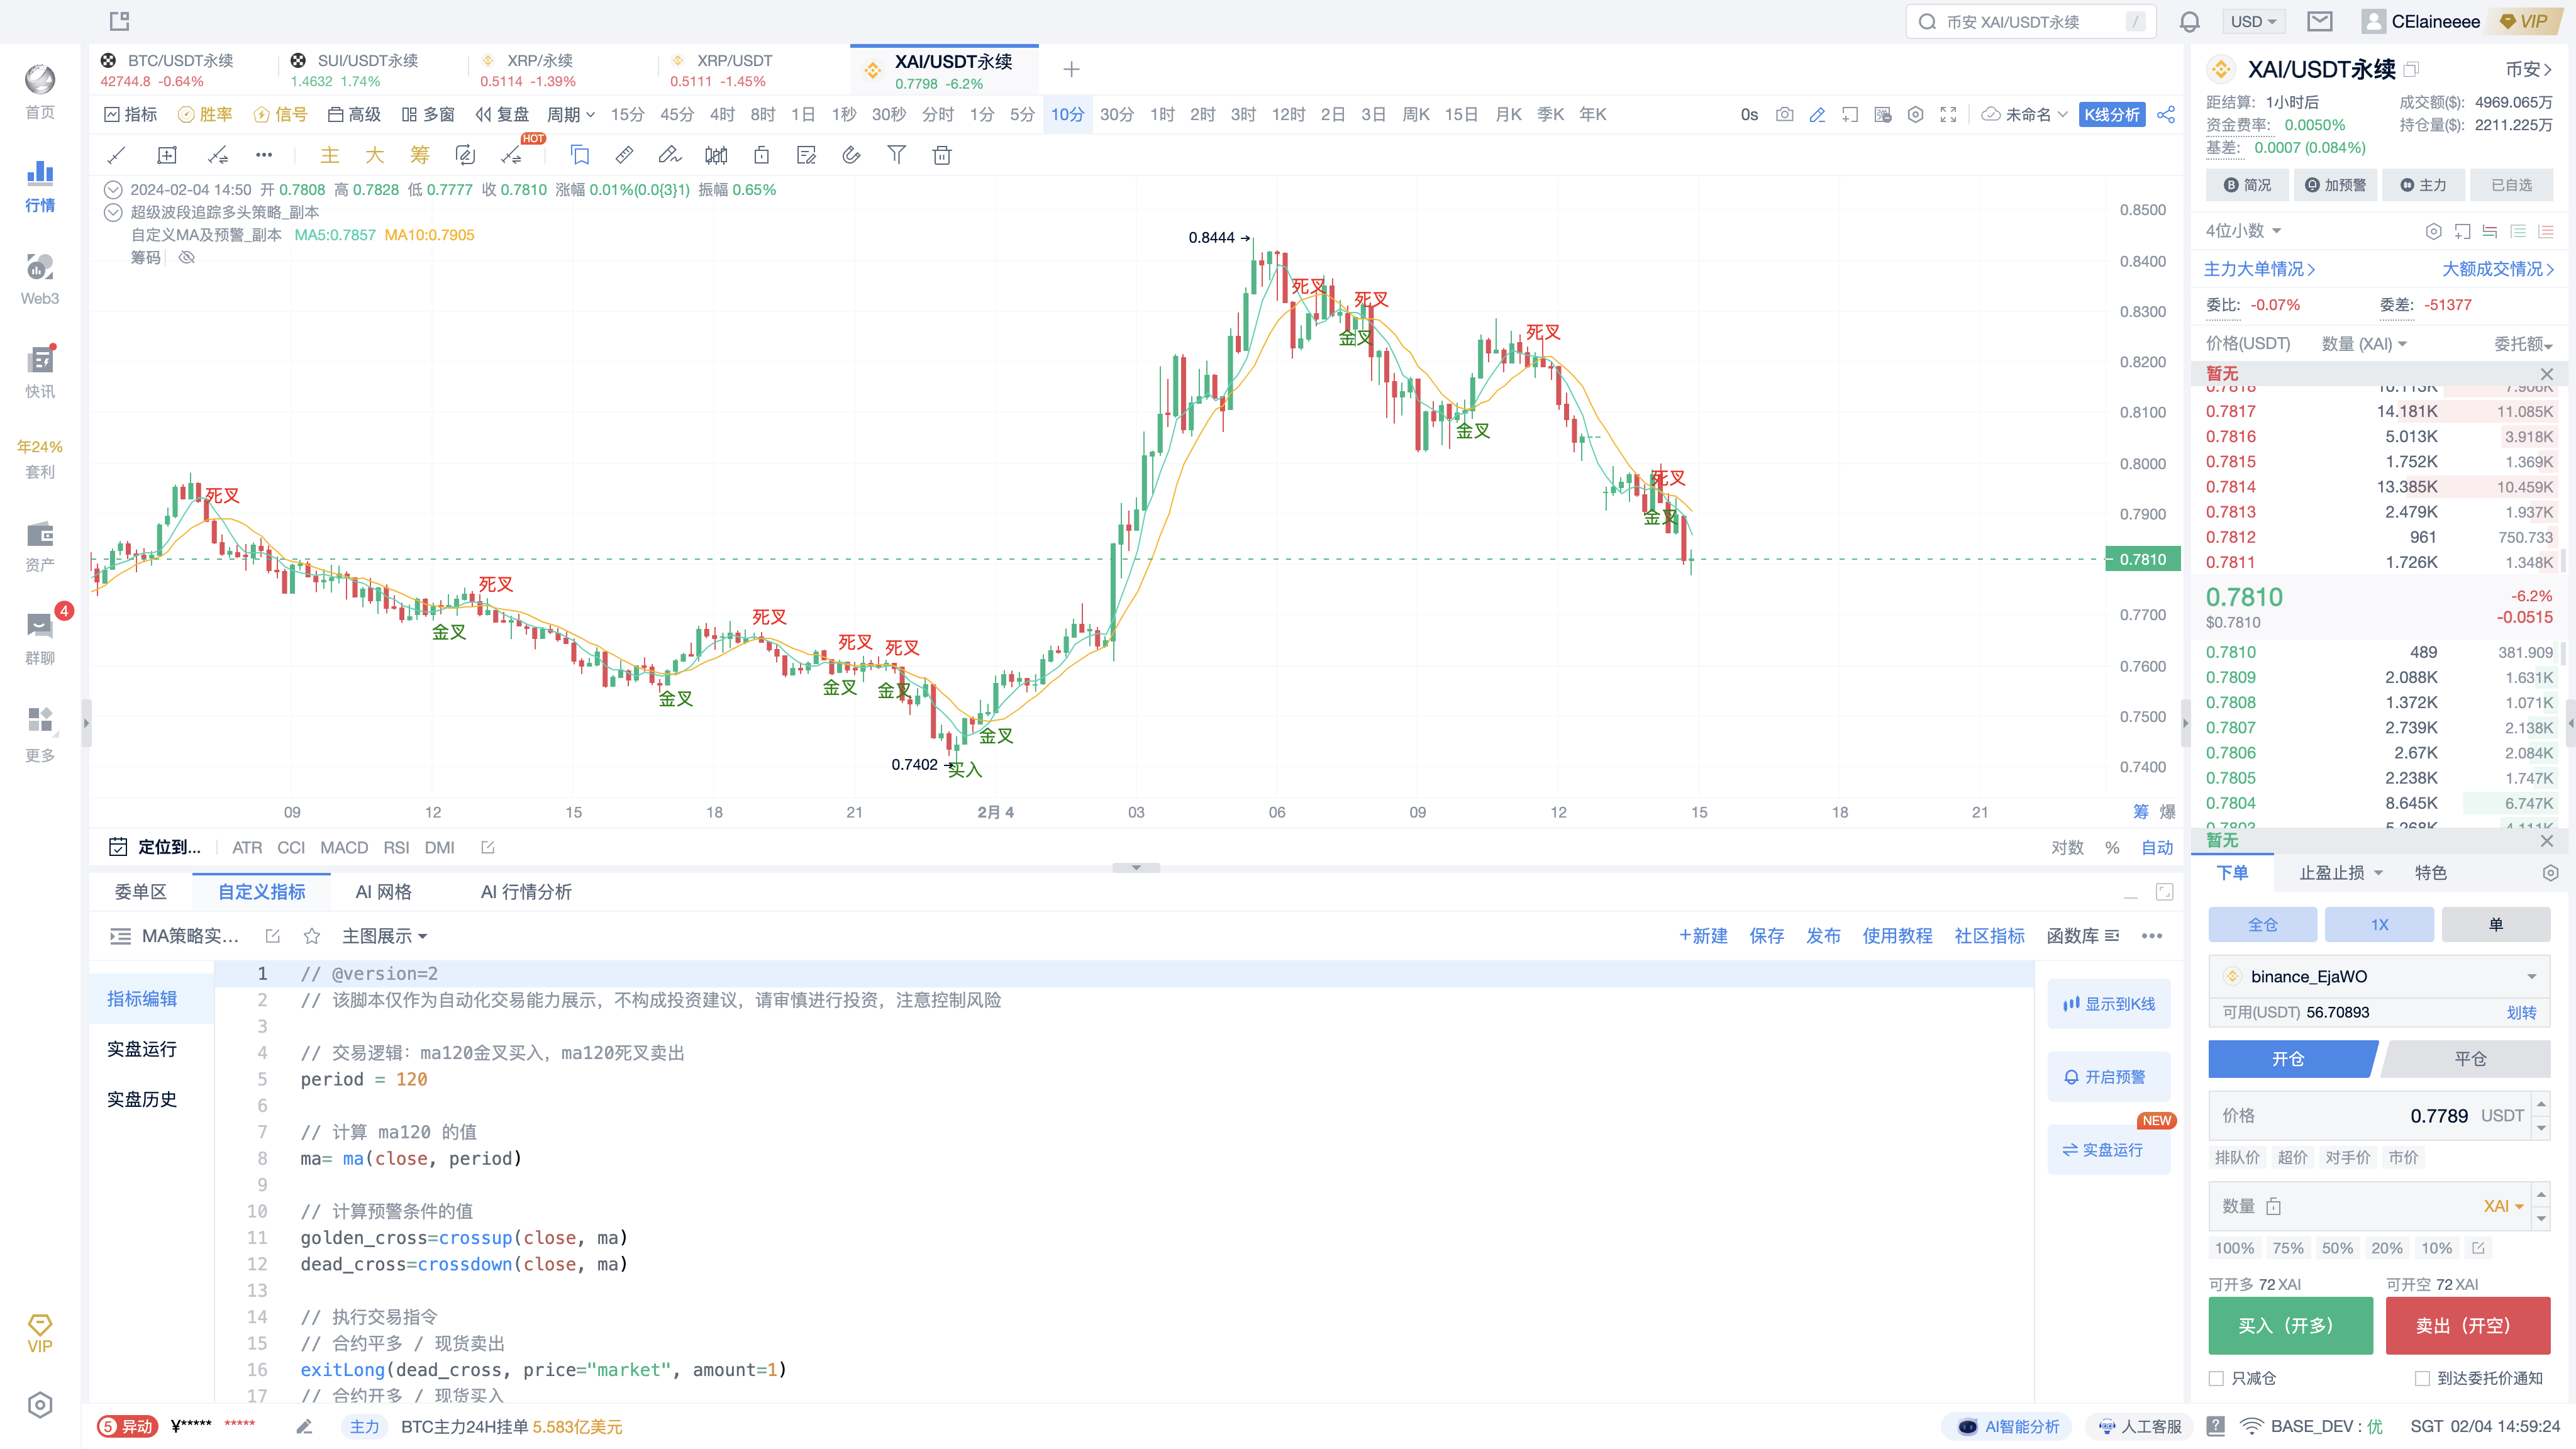Open the binance_EjaWO account dropdown

(x=2380, y=976)
